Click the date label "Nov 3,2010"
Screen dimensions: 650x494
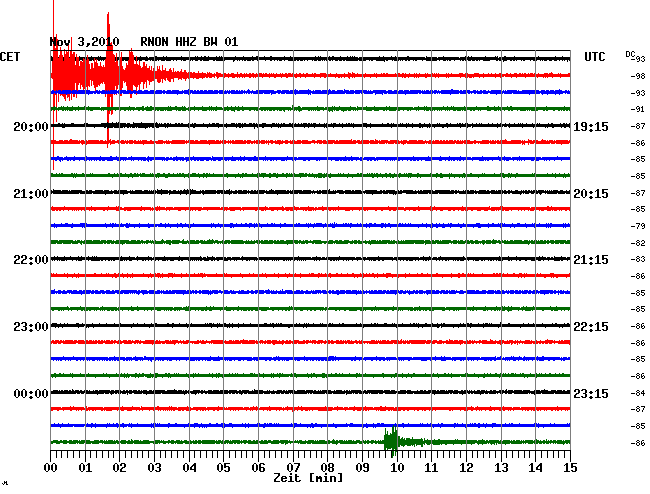(85, 42)
